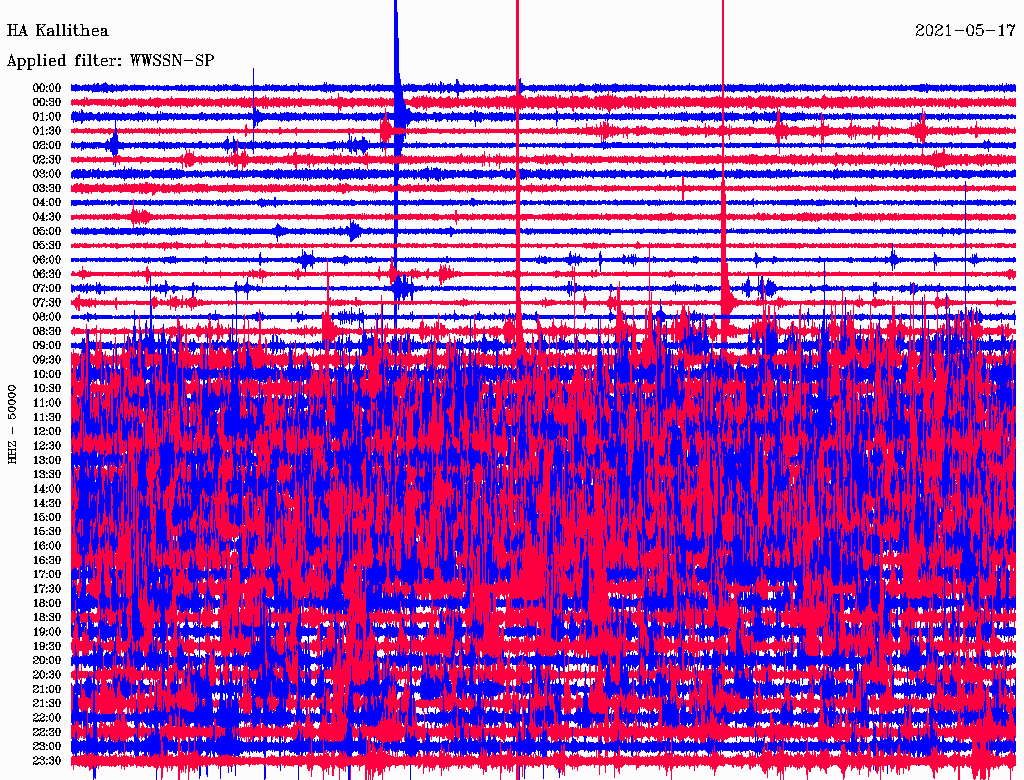This screenshot has height=780, width=1024.
Task: Select the 21:00 time row label
Action: coord(47,689)
